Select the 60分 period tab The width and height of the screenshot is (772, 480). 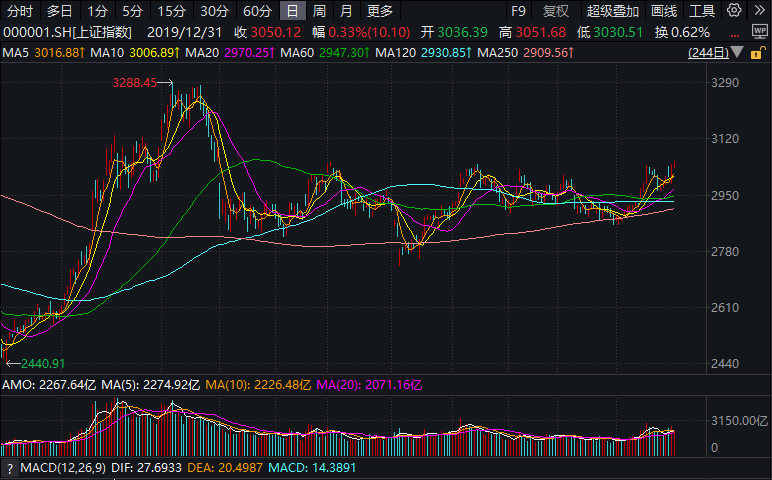click(x=257, y=11)
